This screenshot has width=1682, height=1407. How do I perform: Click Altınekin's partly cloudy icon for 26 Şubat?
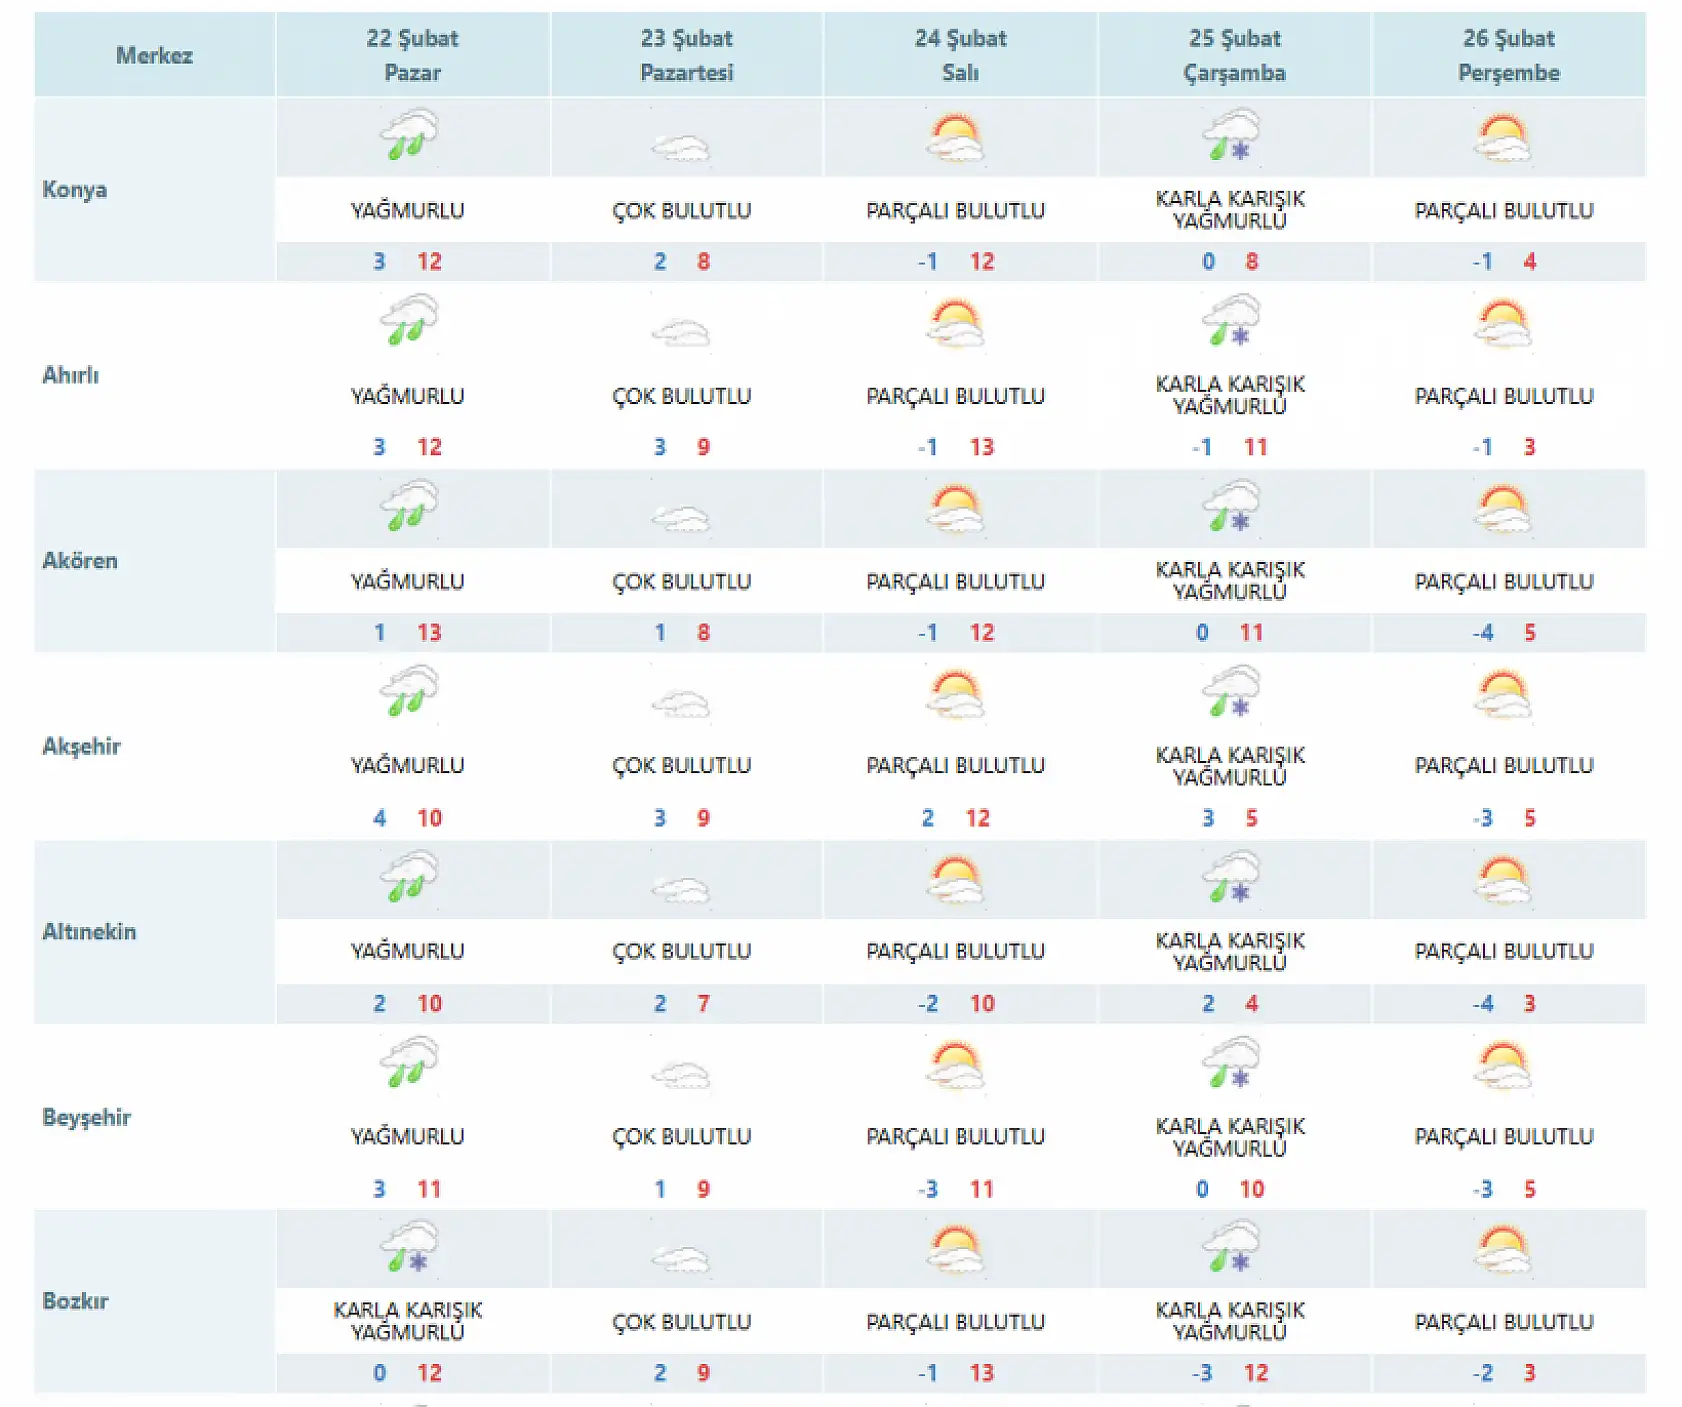pyautogui.click(x=1503, y=880)
